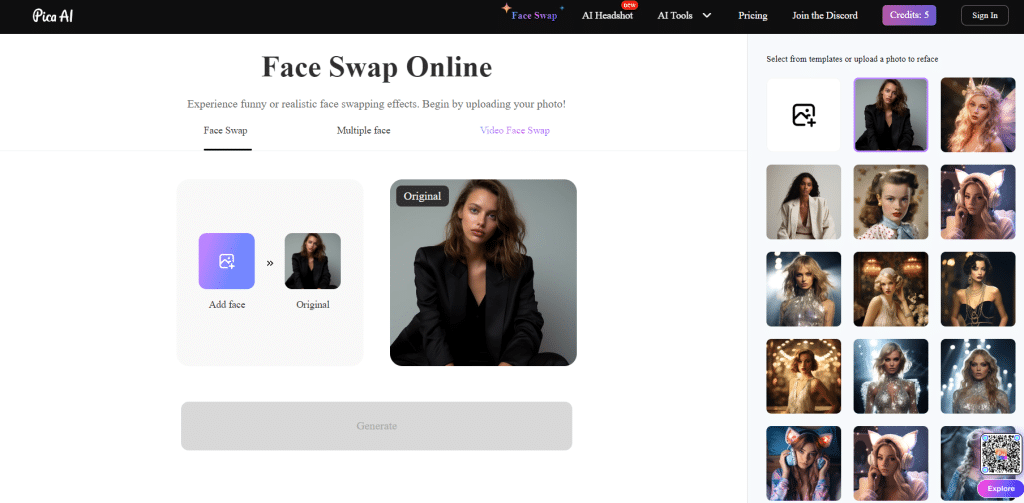Click the large Original preview image
The image size is (1024, 503).
coord(483,272)
